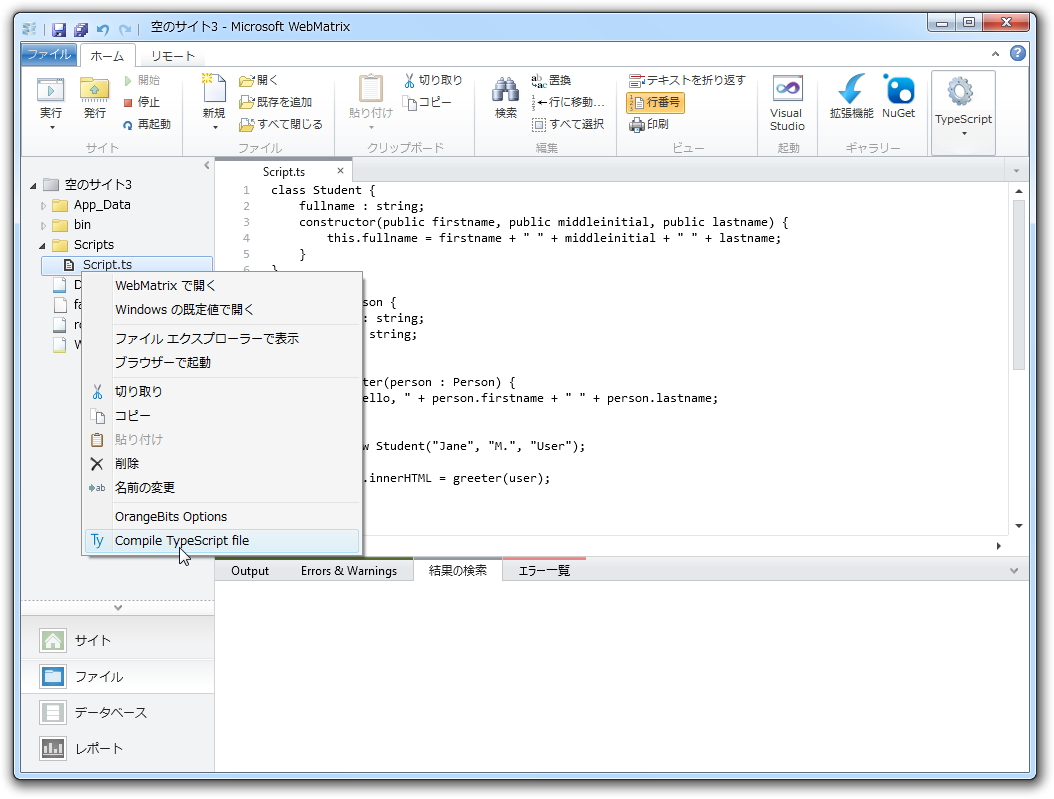The height and width of the screenshot is (799, 1054).
Task: Click the Redo icon in title bar
Action: (124, 30)
